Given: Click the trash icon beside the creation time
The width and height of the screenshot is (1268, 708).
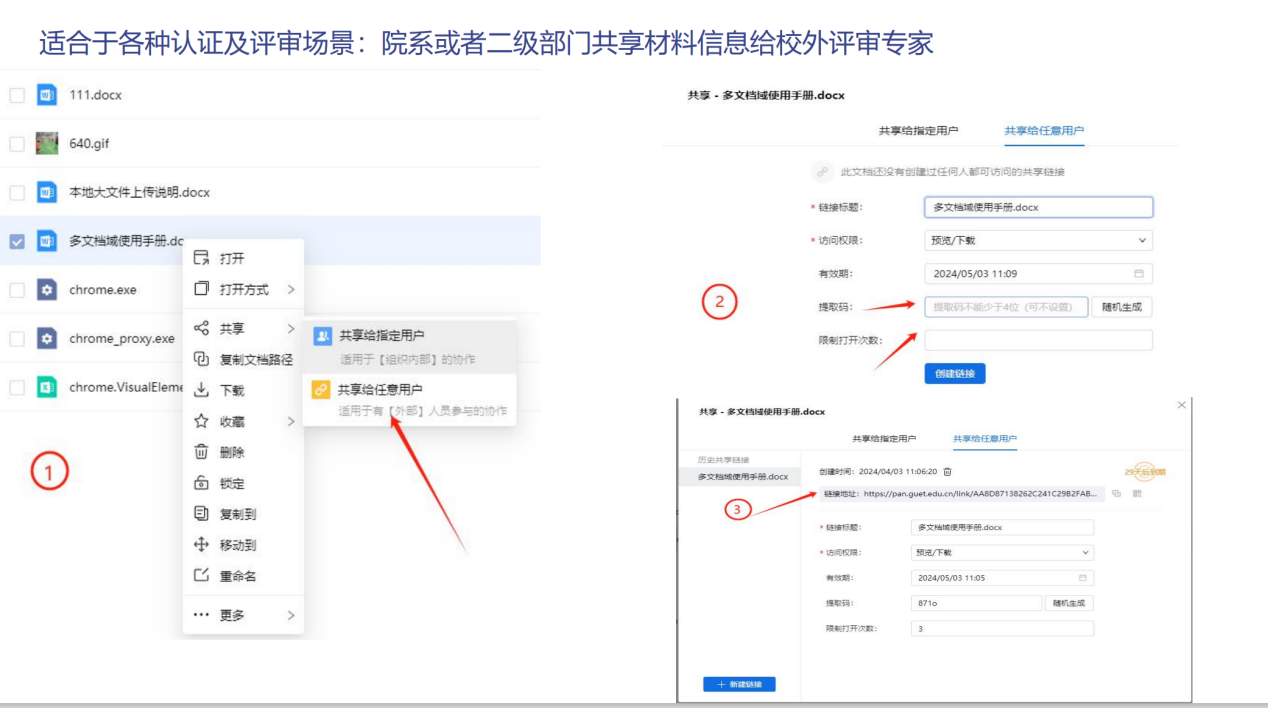Looking at the screenshot, I should click(948, 471).
